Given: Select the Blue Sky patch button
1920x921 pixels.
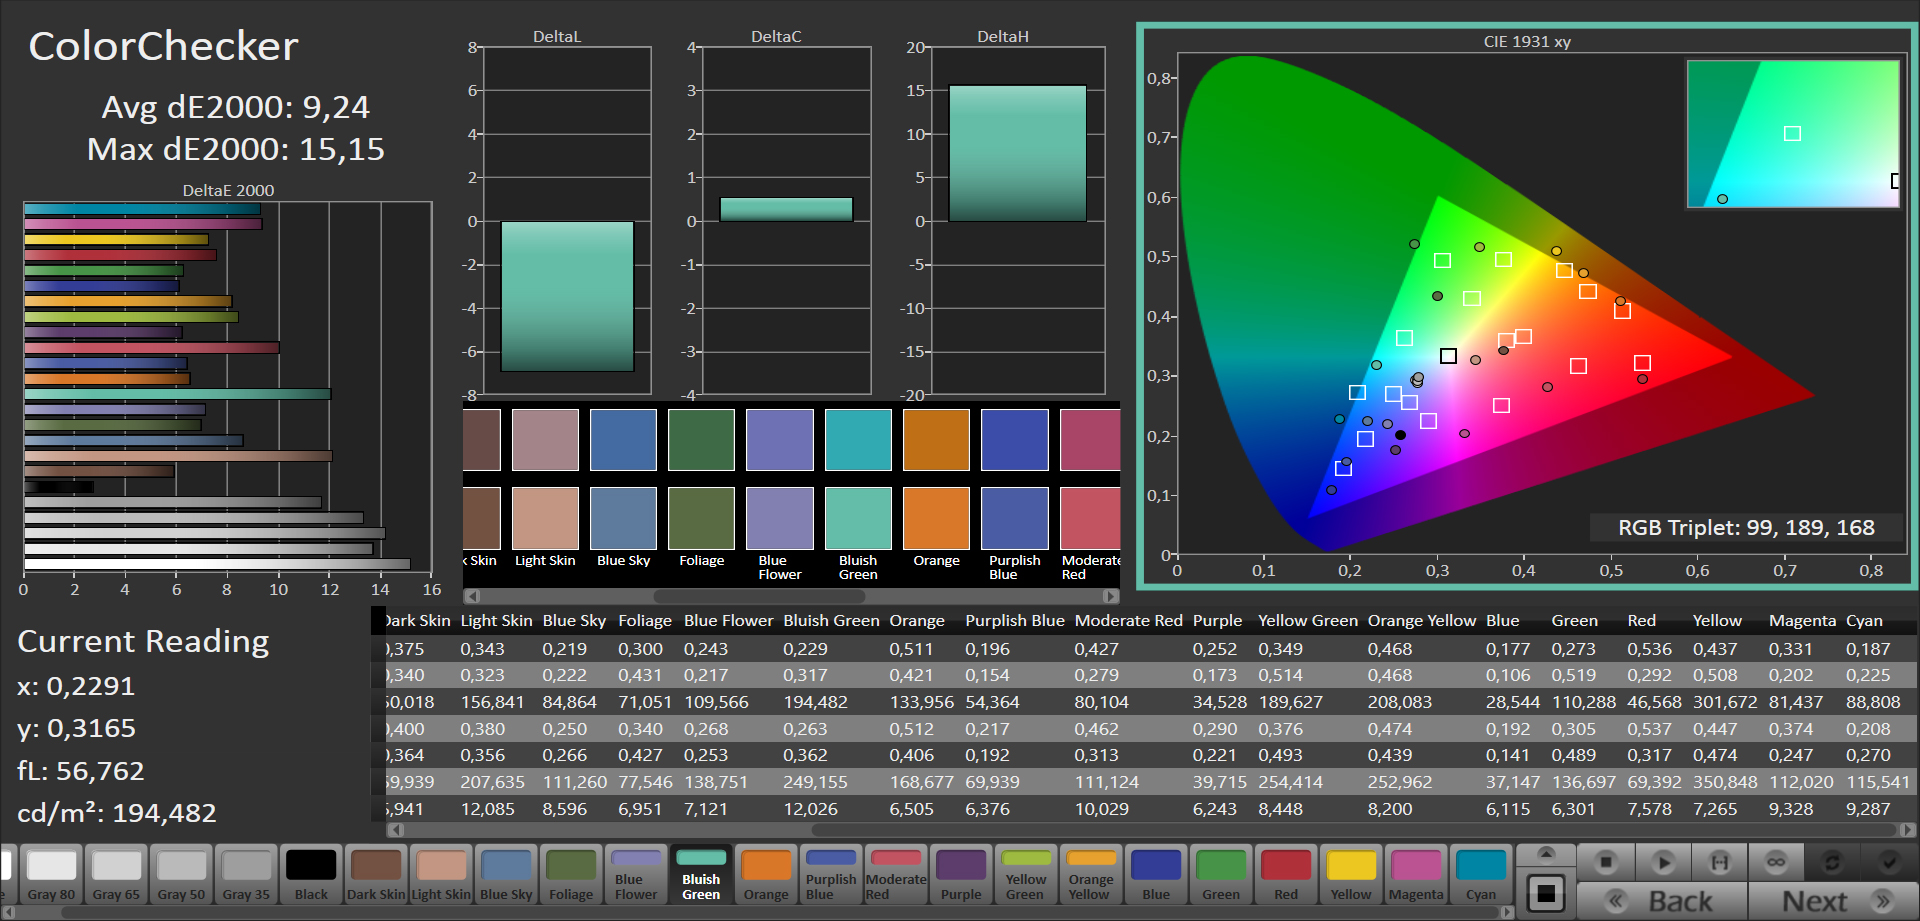Looking at the screenshot, I should pos(506,875).
